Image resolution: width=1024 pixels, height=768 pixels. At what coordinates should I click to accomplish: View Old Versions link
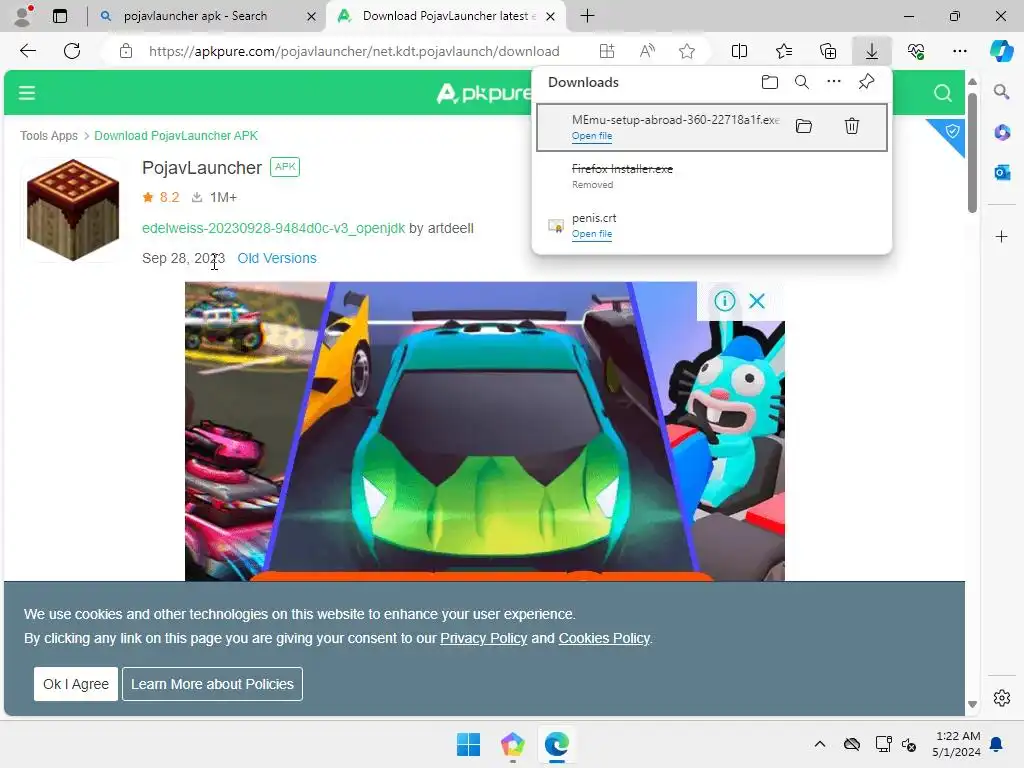[277, 258]
